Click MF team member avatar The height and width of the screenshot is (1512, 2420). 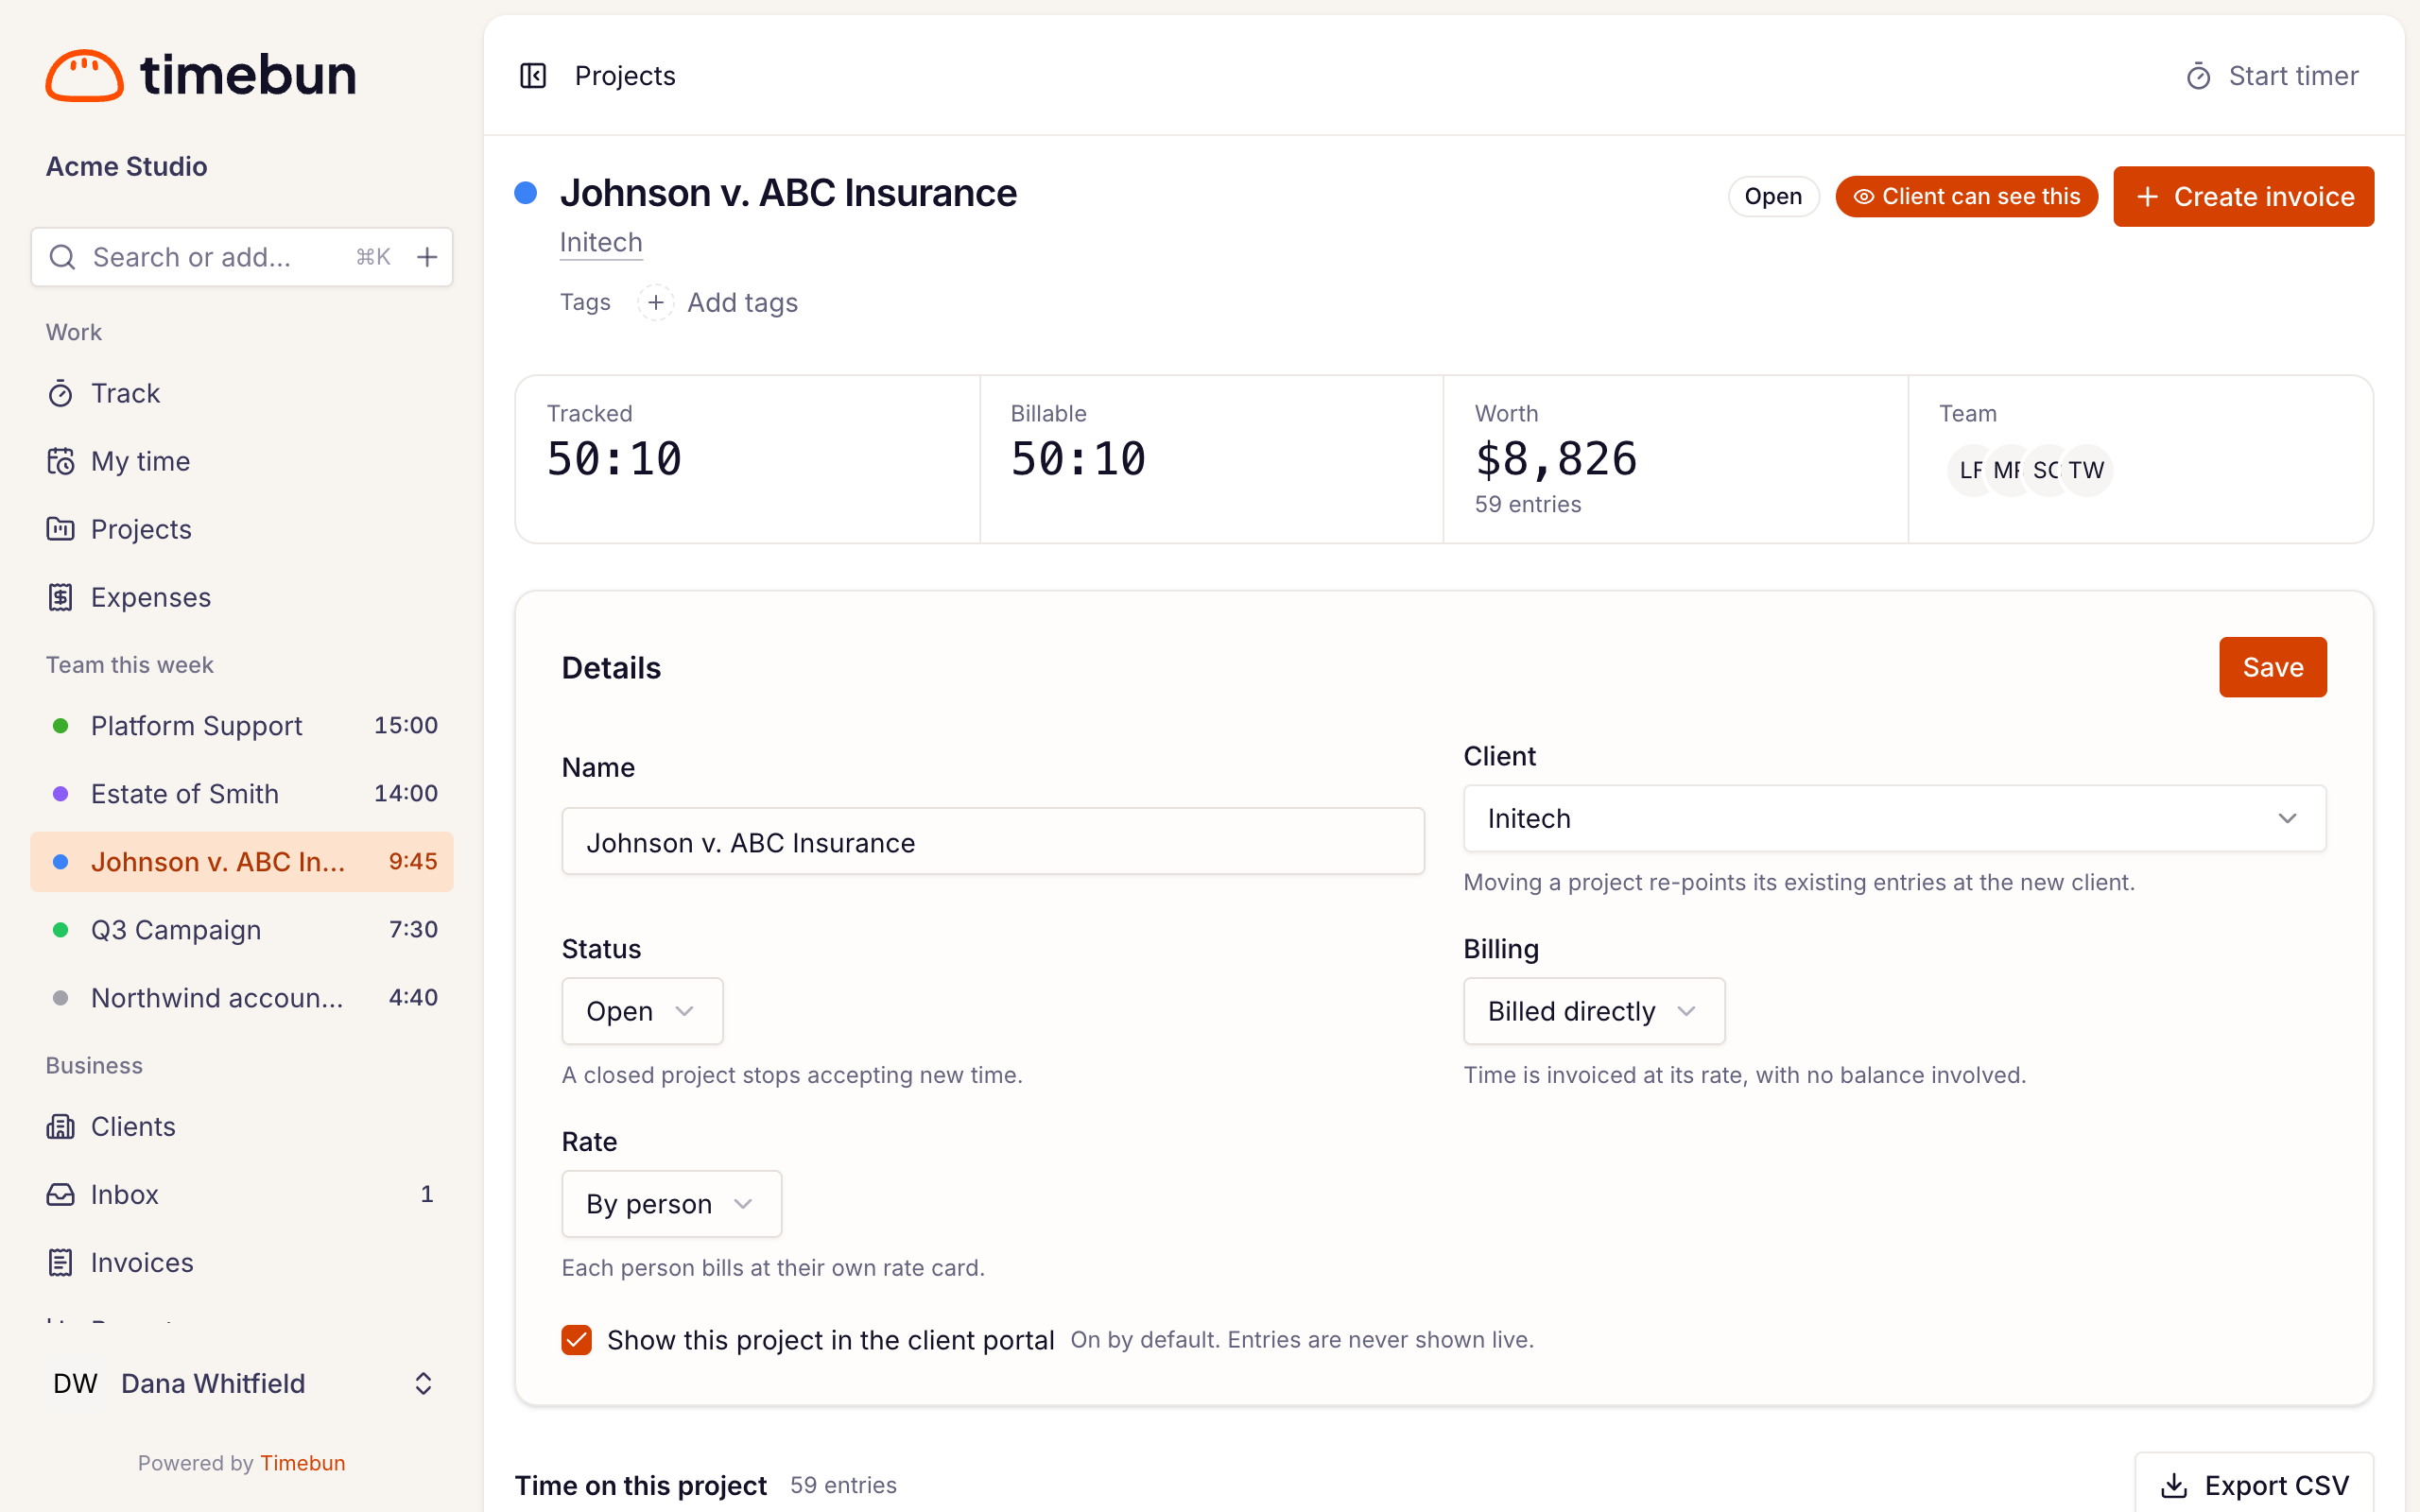click(x=2008, y=470)
